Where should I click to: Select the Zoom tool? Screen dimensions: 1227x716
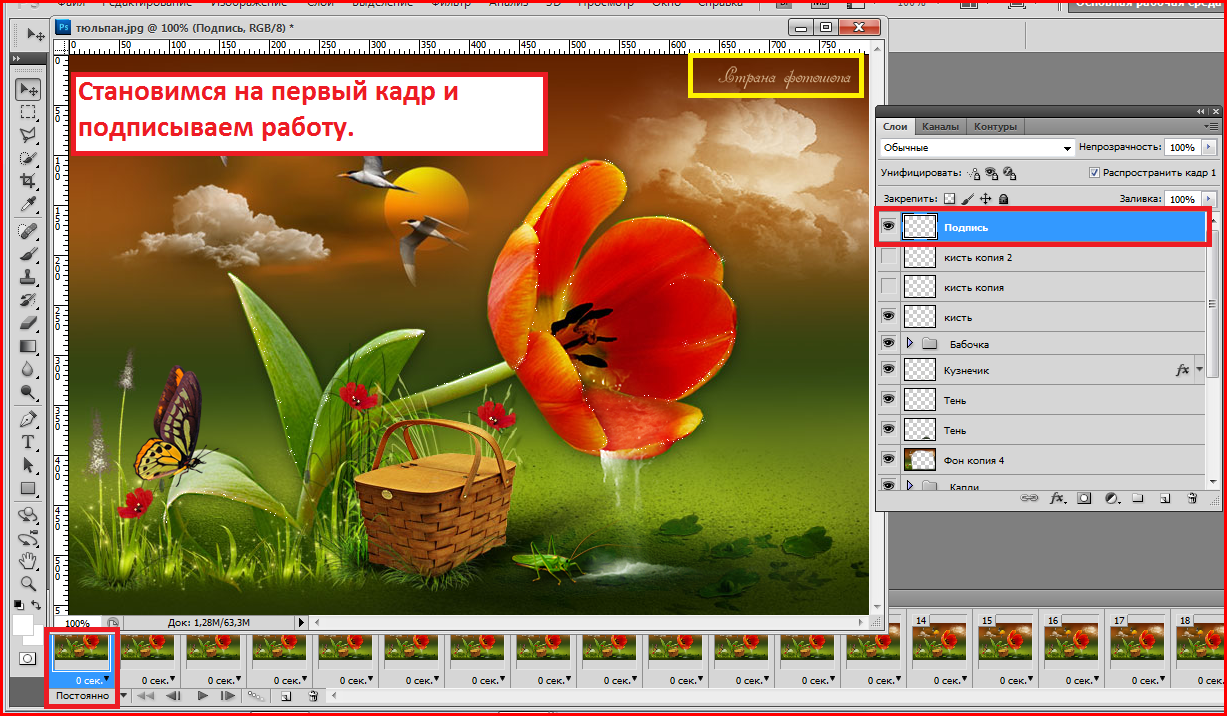click(28, 582)
